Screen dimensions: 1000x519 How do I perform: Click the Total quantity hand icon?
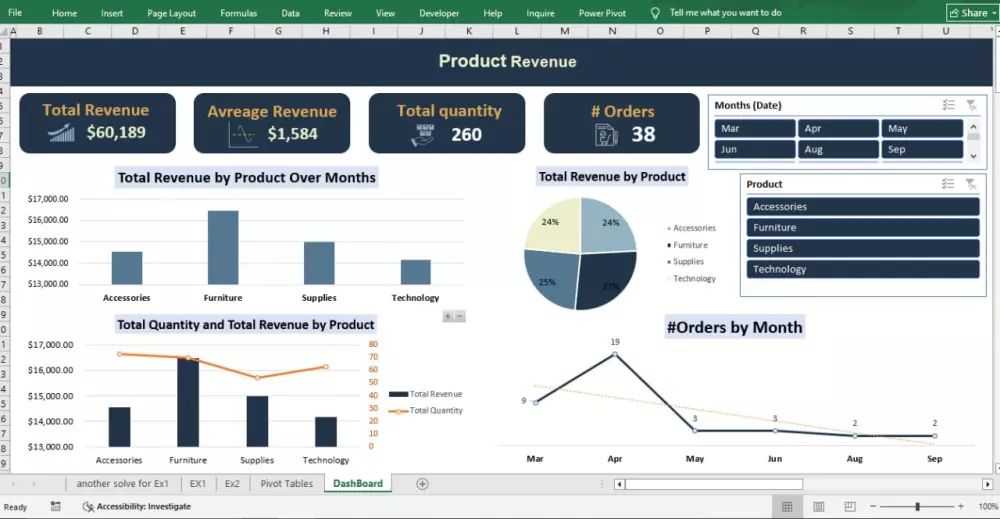pos(423,135)
